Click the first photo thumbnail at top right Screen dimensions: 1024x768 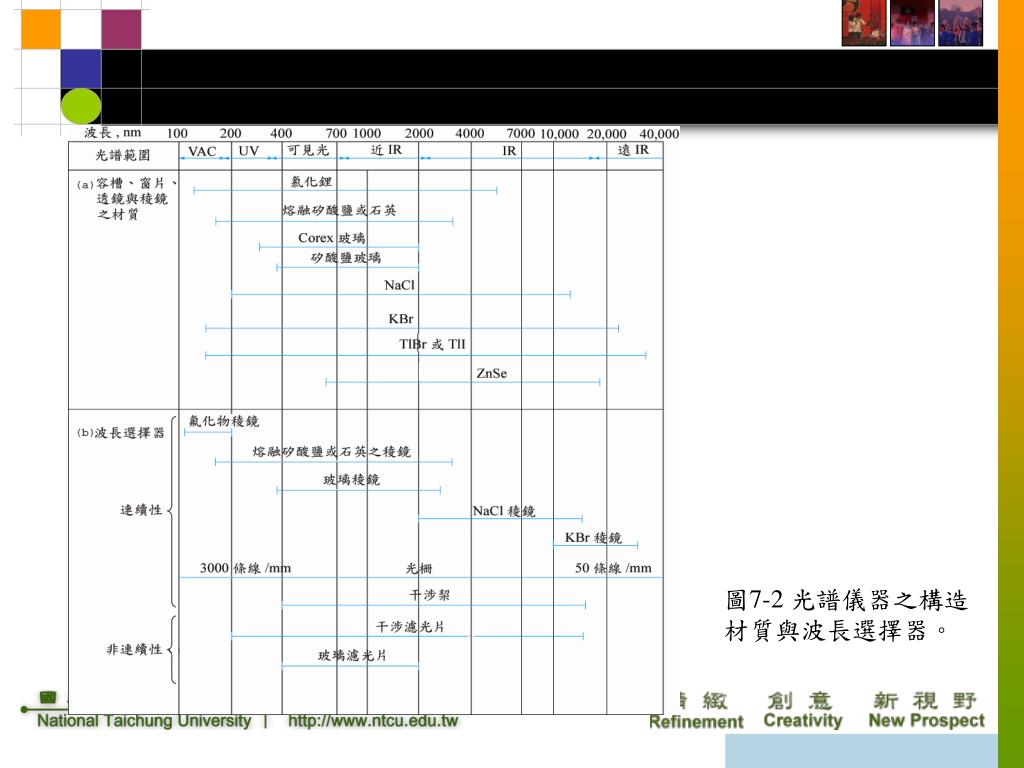864,23
